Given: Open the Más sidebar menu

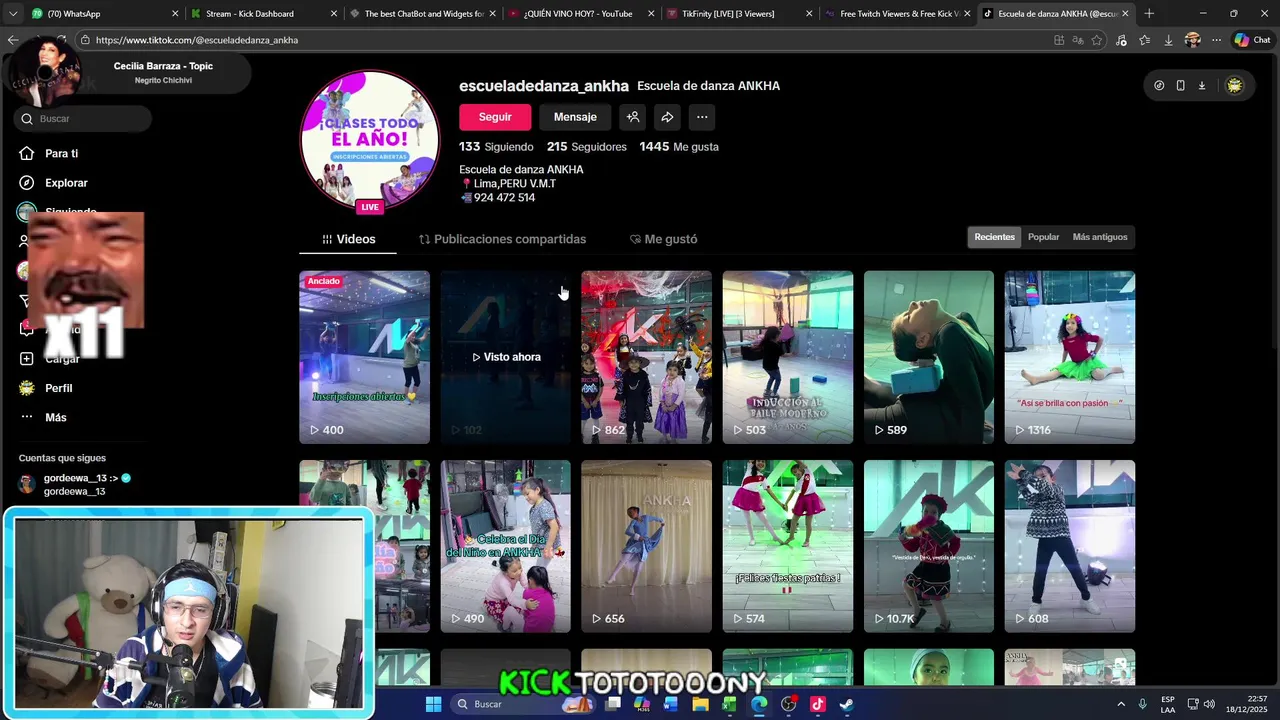Looking at the screenshot, I should 43,417.
